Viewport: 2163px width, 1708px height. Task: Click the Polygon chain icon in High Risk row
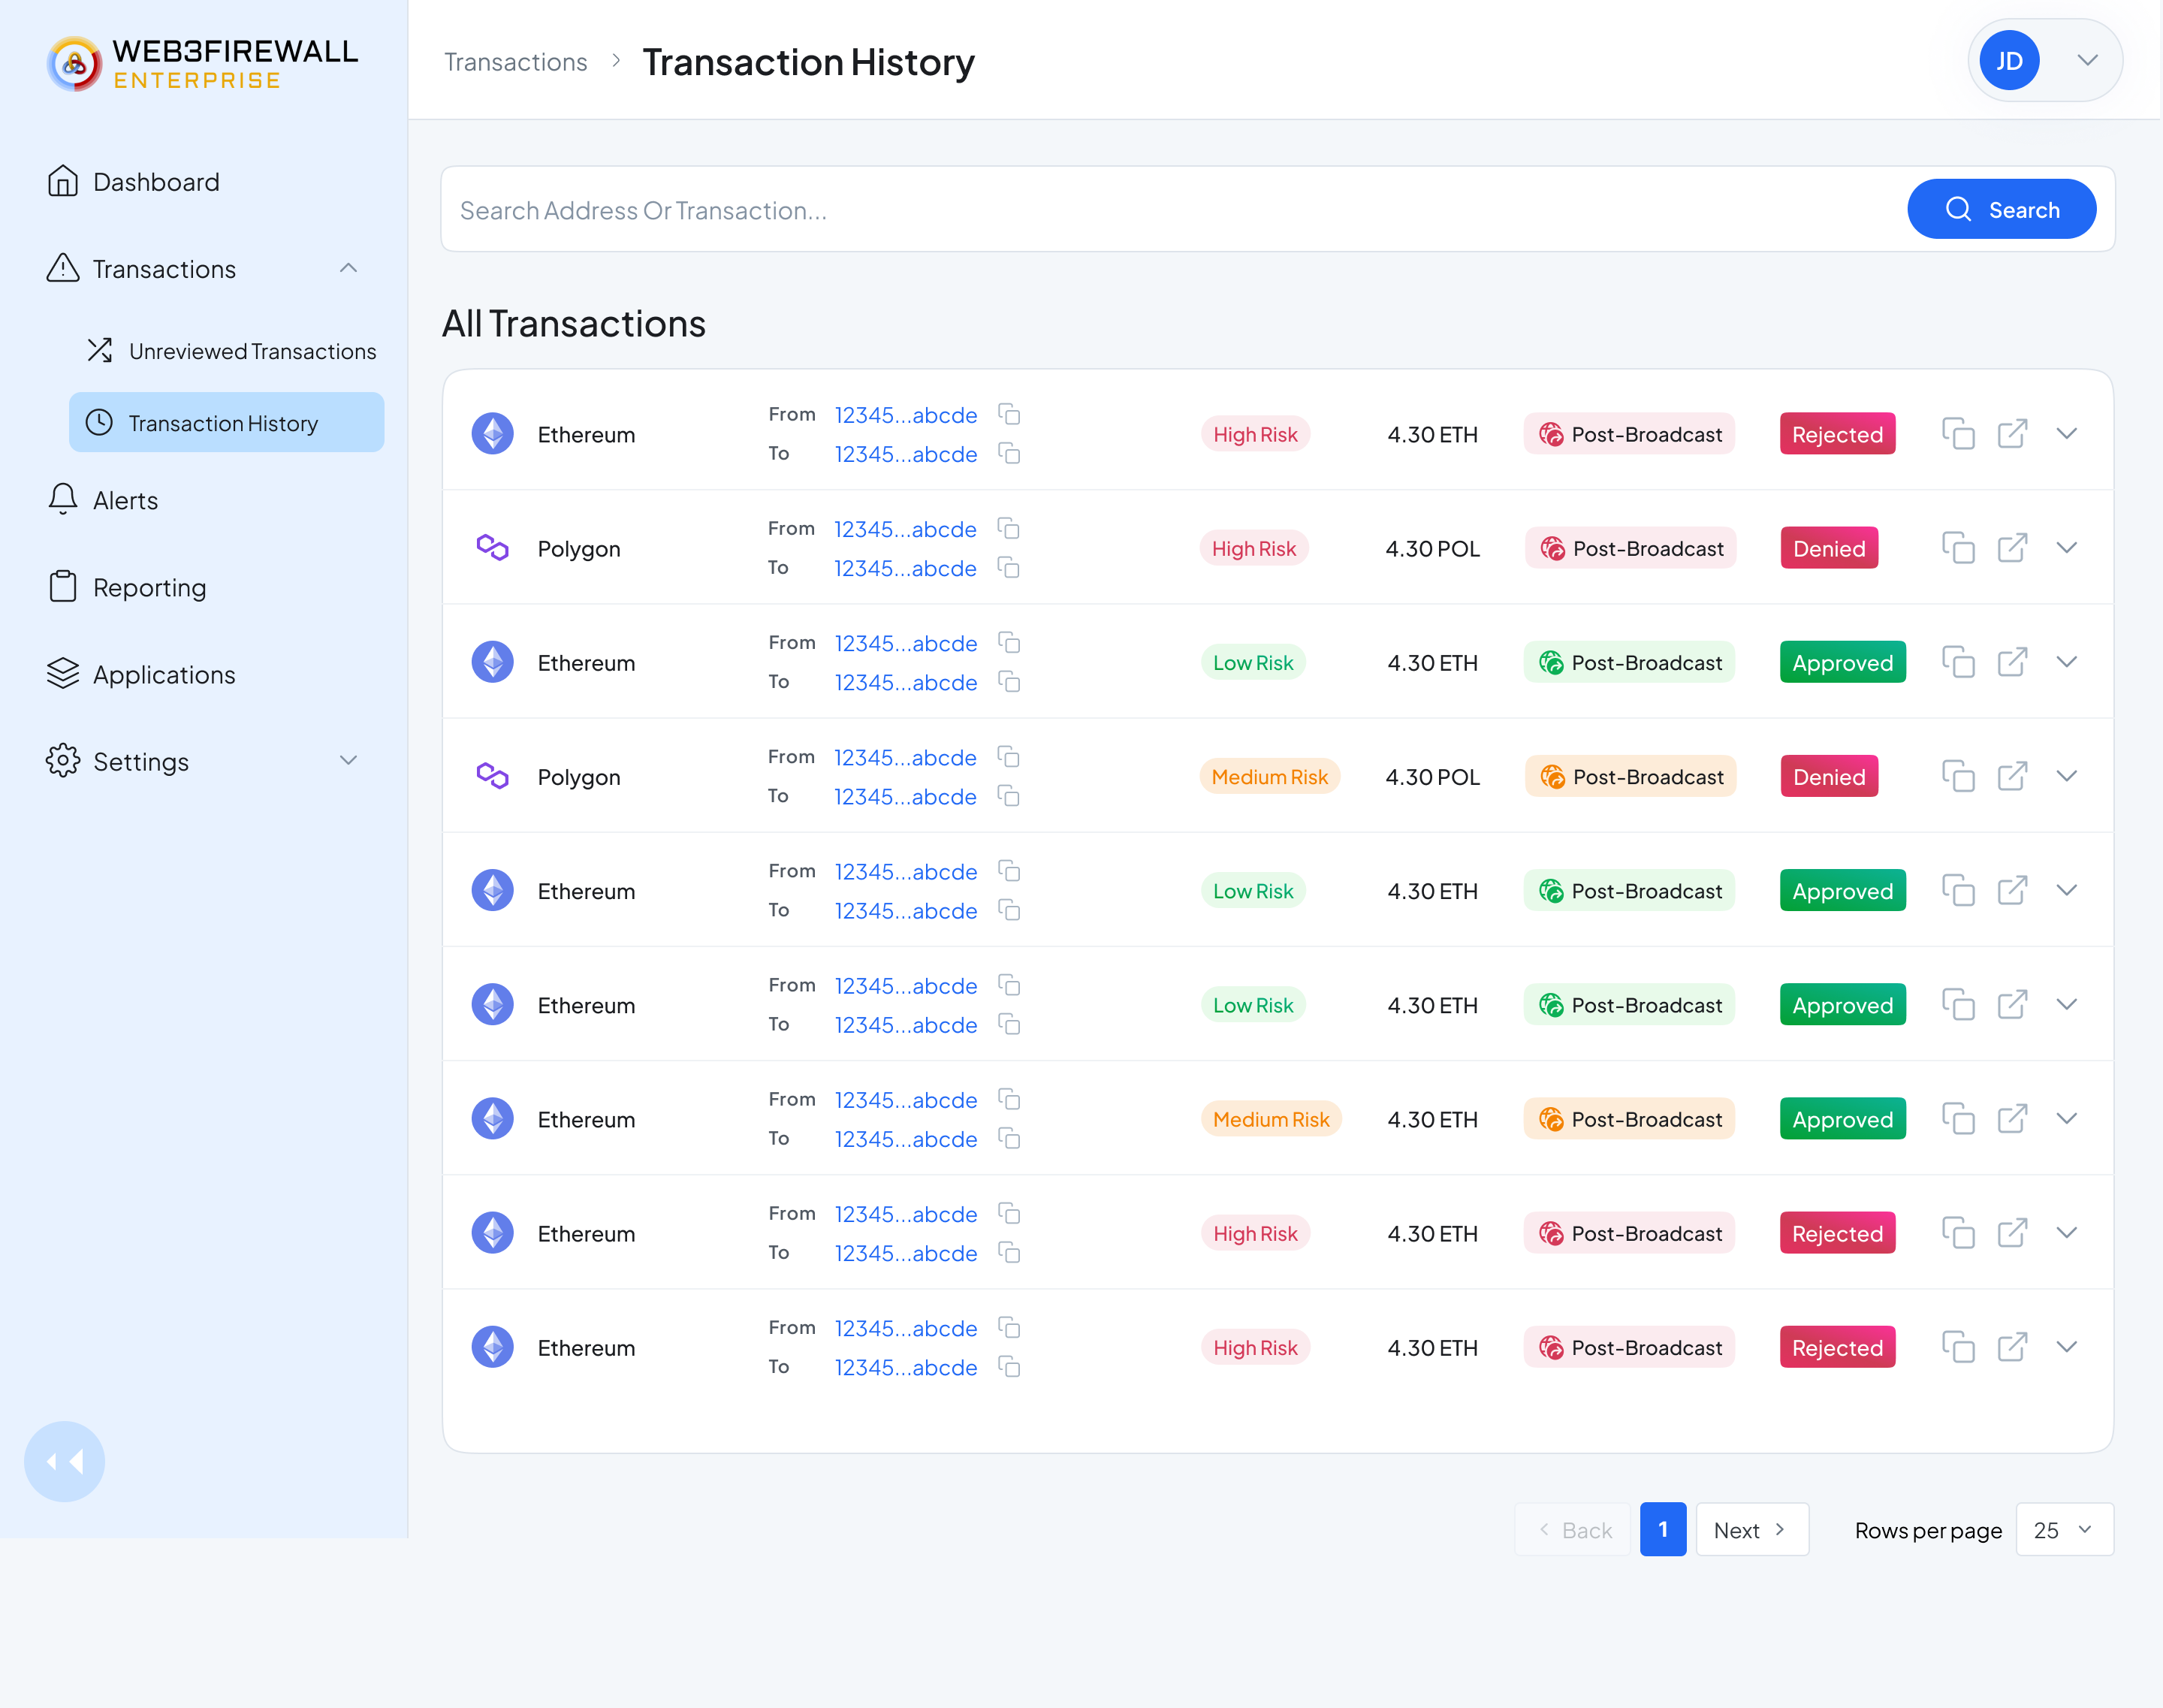[x=492, y=548]
